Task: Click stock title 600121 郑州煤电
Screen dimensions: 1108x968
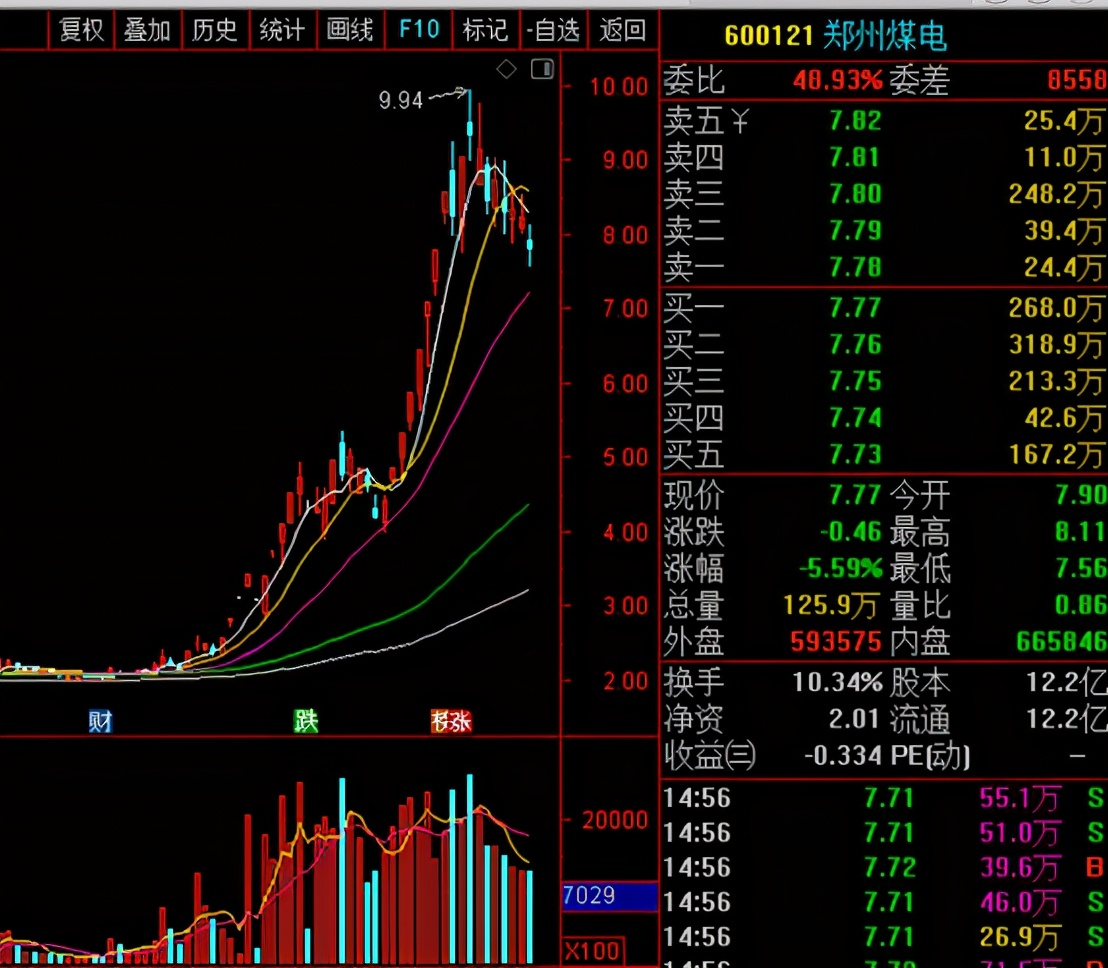Action: (x=835, y=36)
